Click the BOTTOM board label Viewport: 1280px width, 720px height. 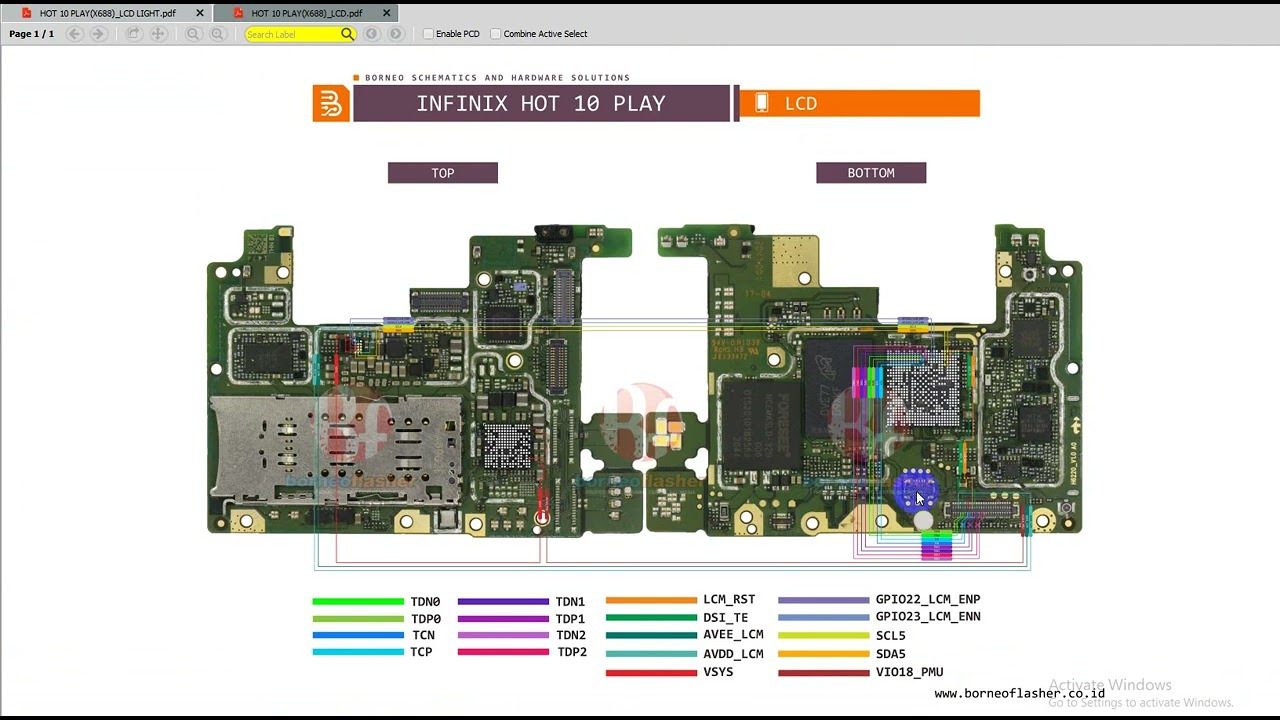point(871,173)
